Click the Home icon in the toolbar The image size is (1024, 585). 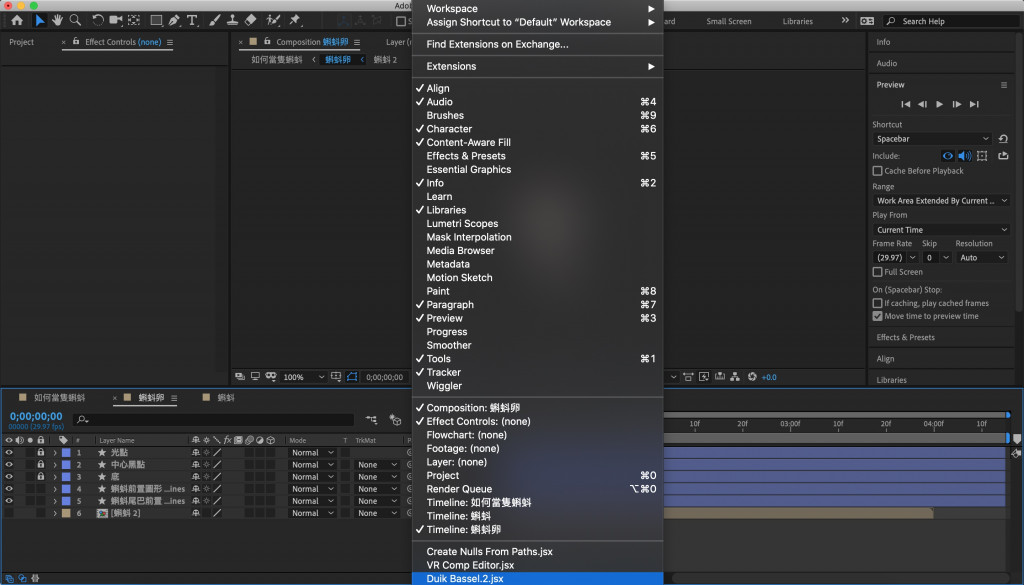pyautogui.click(x=17, y=20)
